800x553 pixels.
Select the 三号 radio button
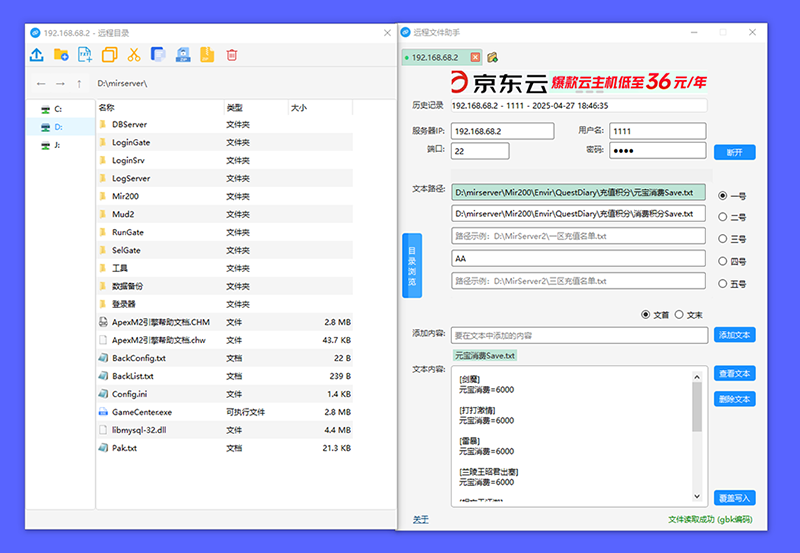pyautogui.click(x=723, y=240)
